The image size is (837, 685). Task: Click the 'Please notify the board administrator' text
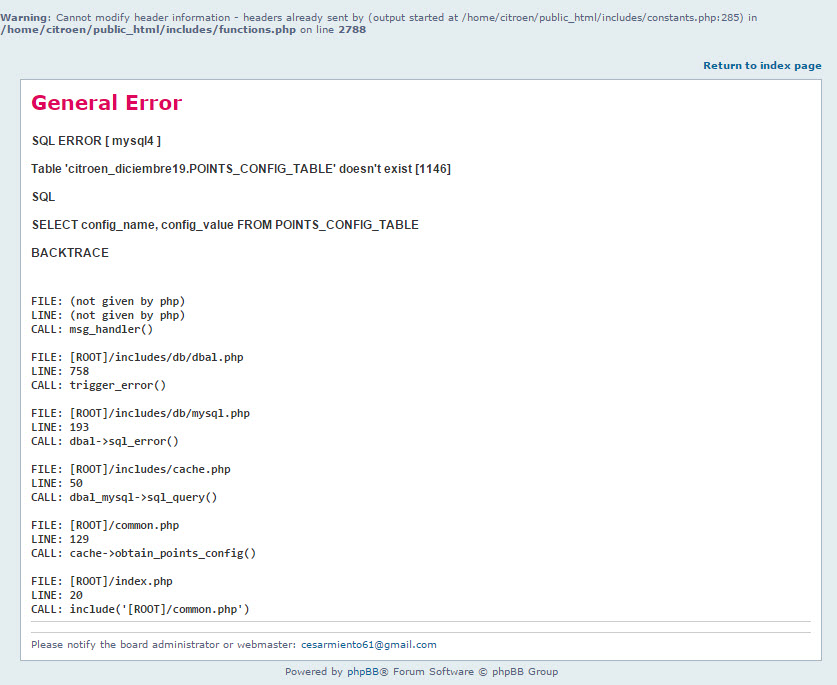[163, 644]
